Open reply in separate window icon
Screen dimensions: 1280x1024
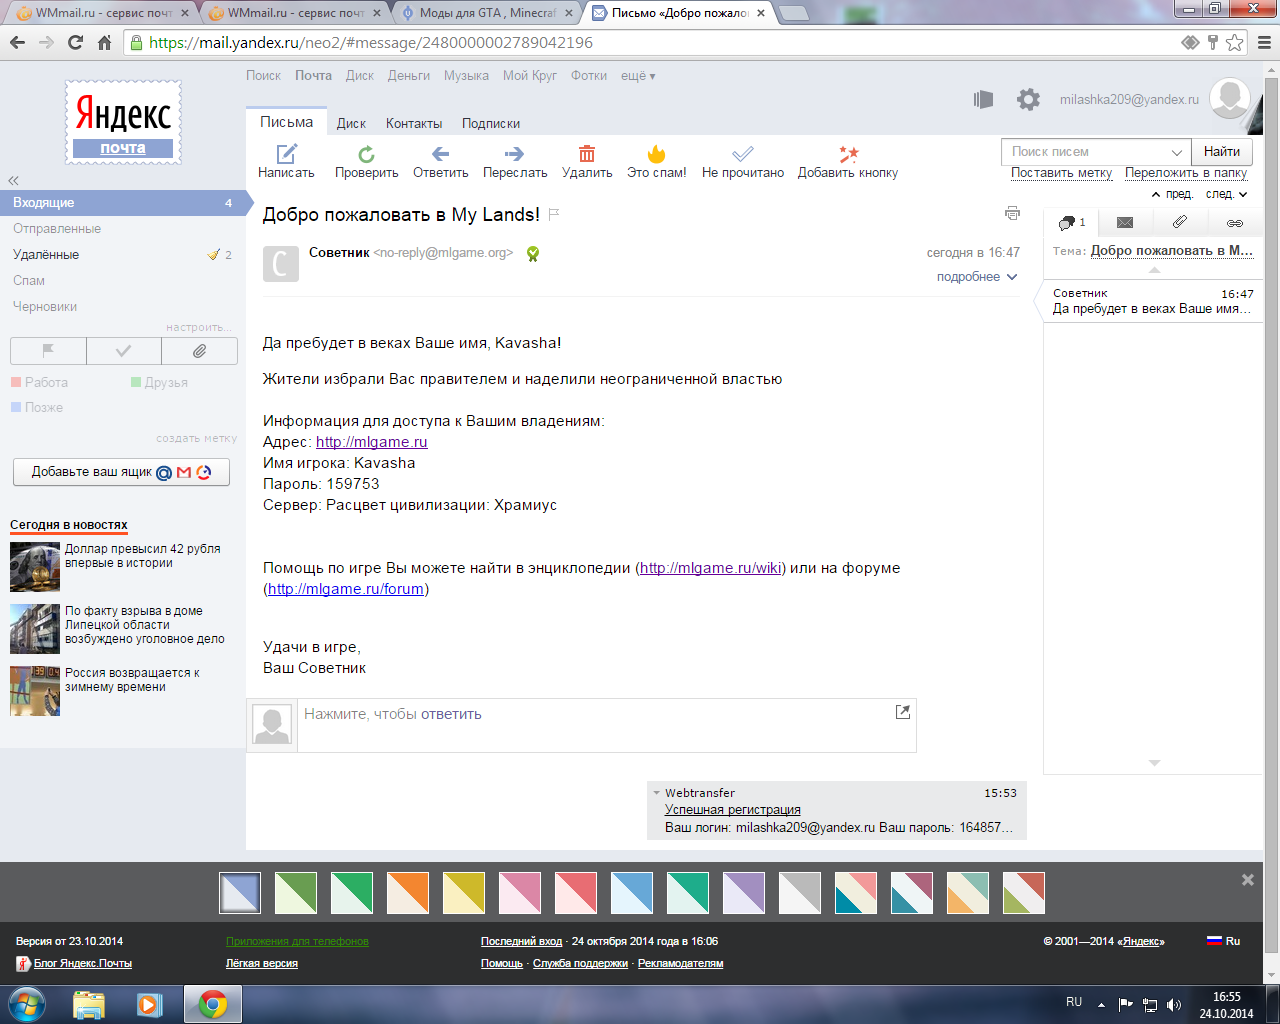point(903,712)
